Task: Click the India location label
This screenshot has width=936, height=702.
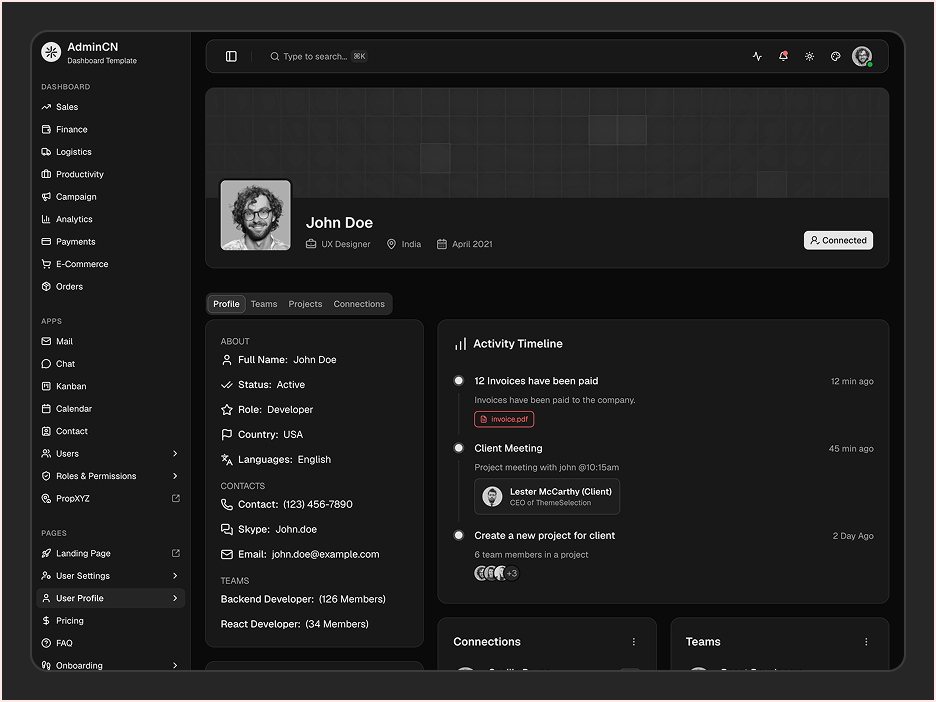Action: coord(404,244)
